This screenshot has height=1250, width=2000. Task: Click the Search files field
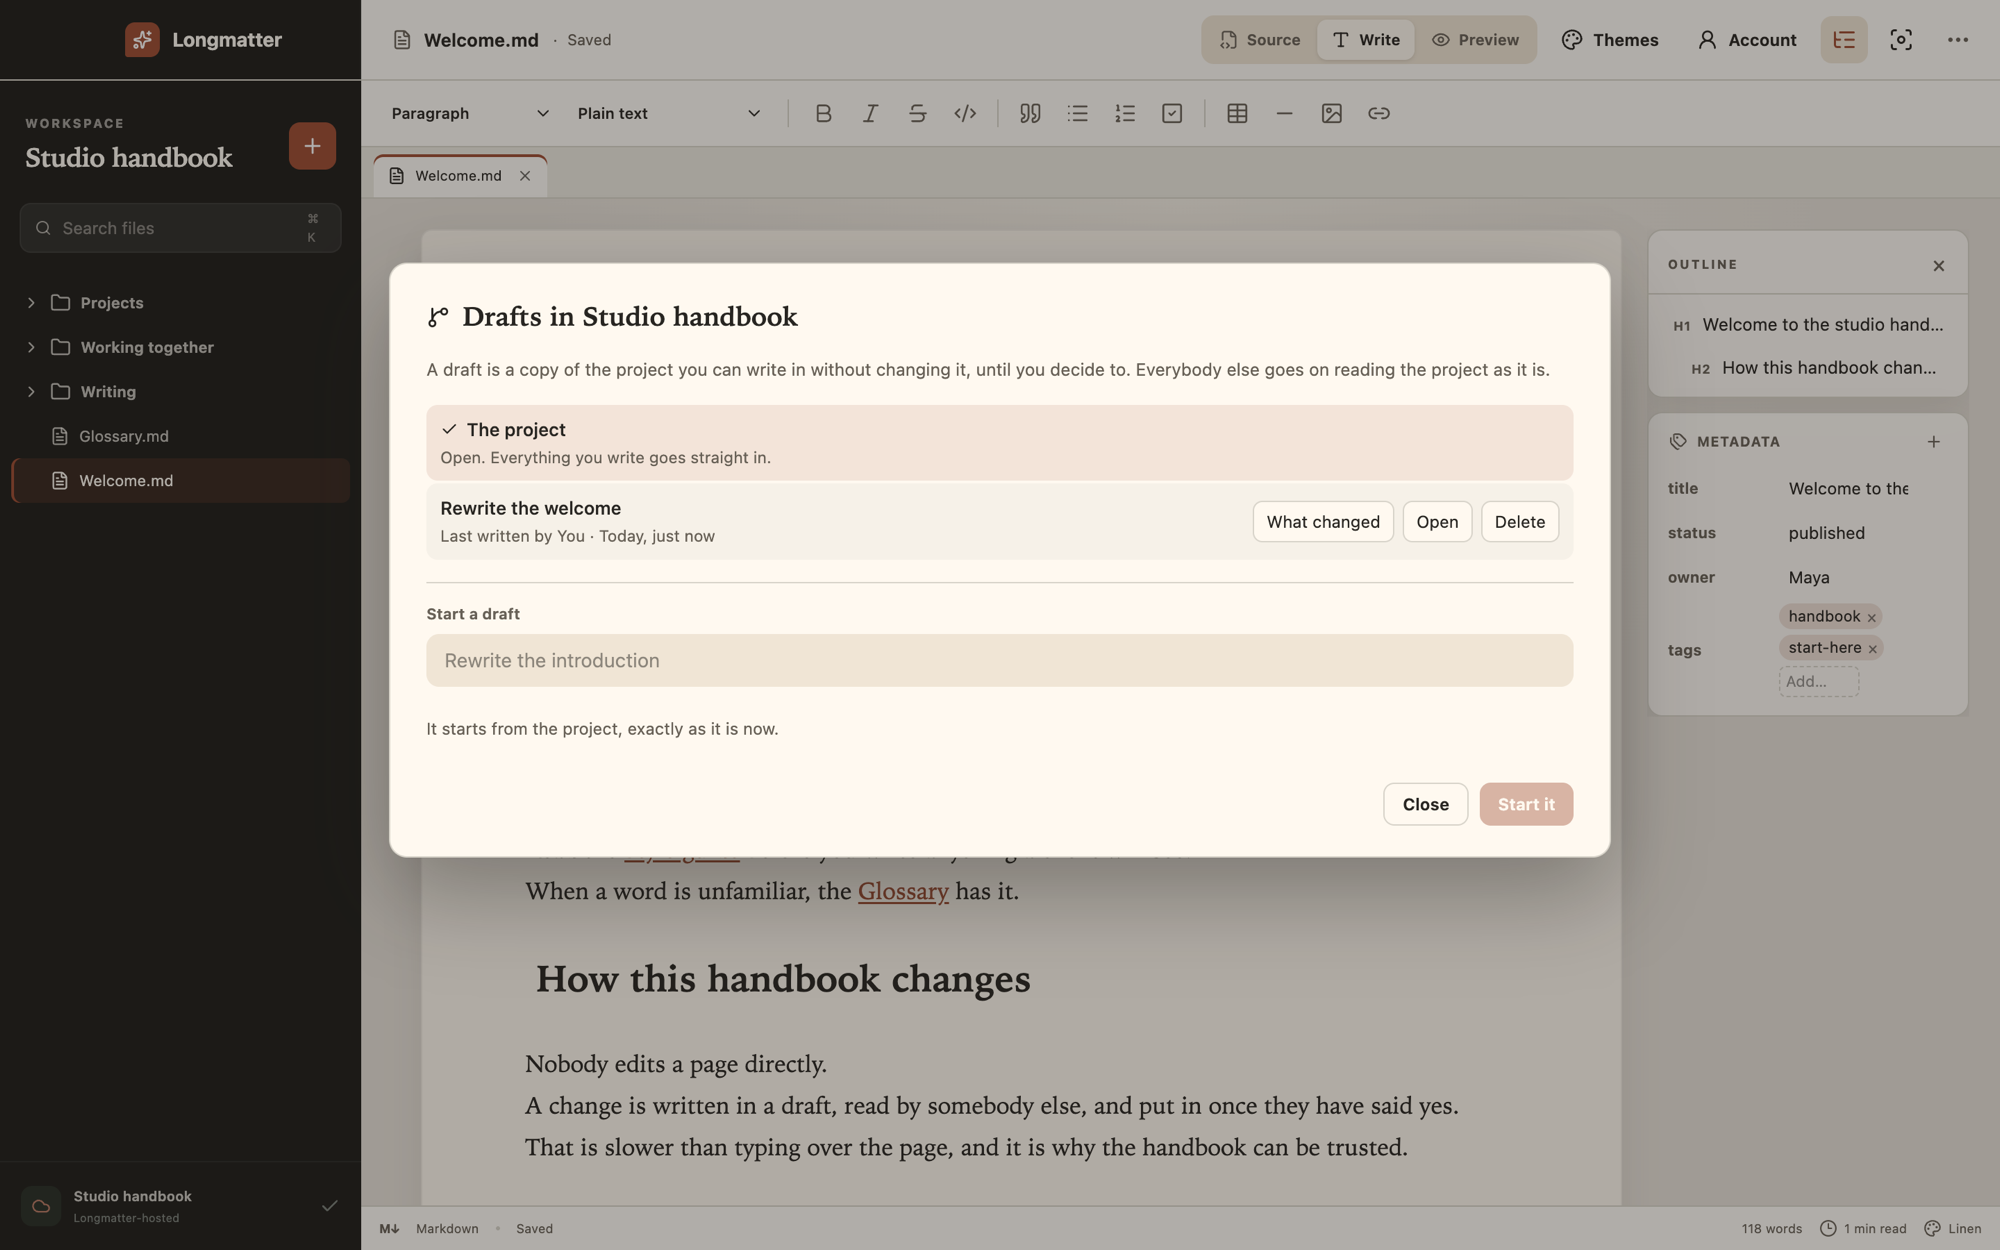pyautogui.click(x=180, y=228)
